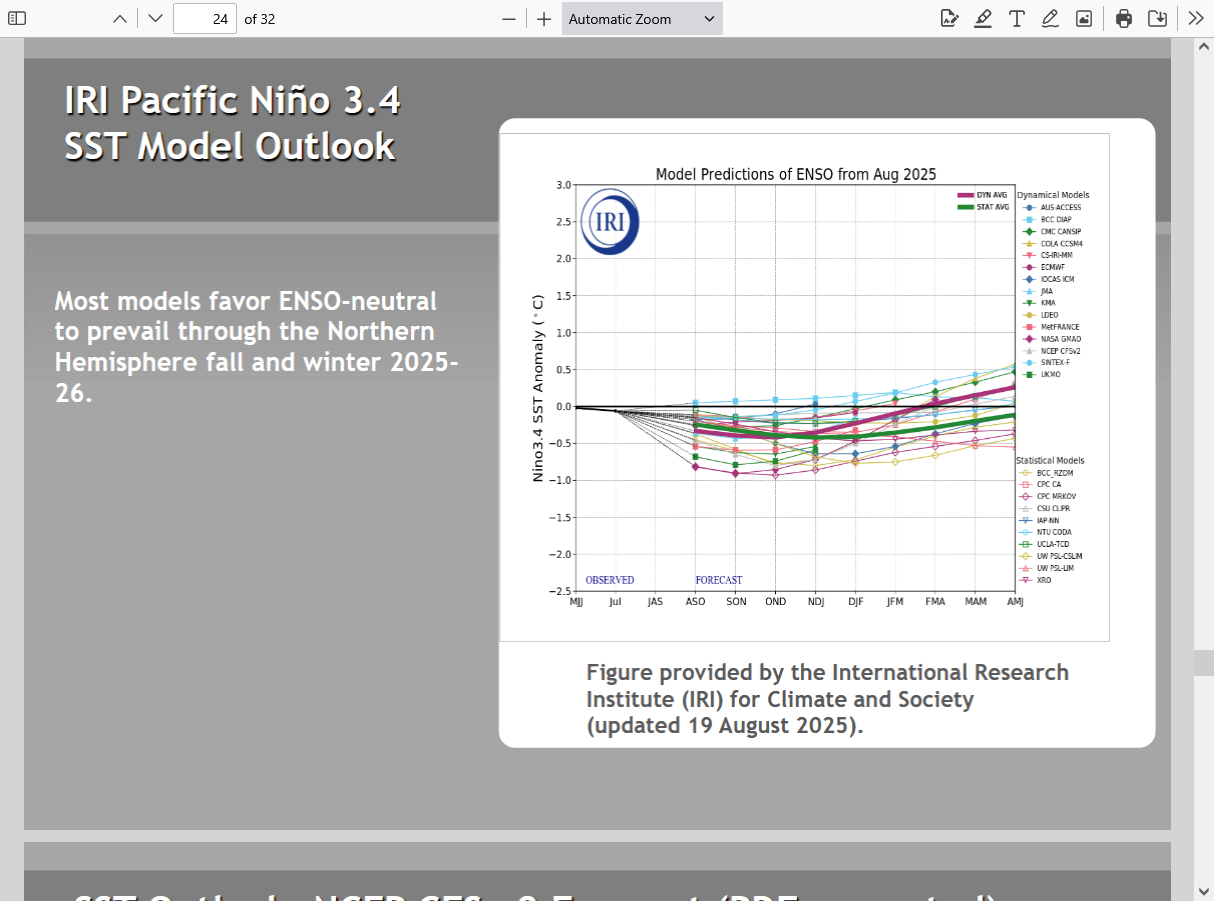Print the PDF document

point(1124,18)
